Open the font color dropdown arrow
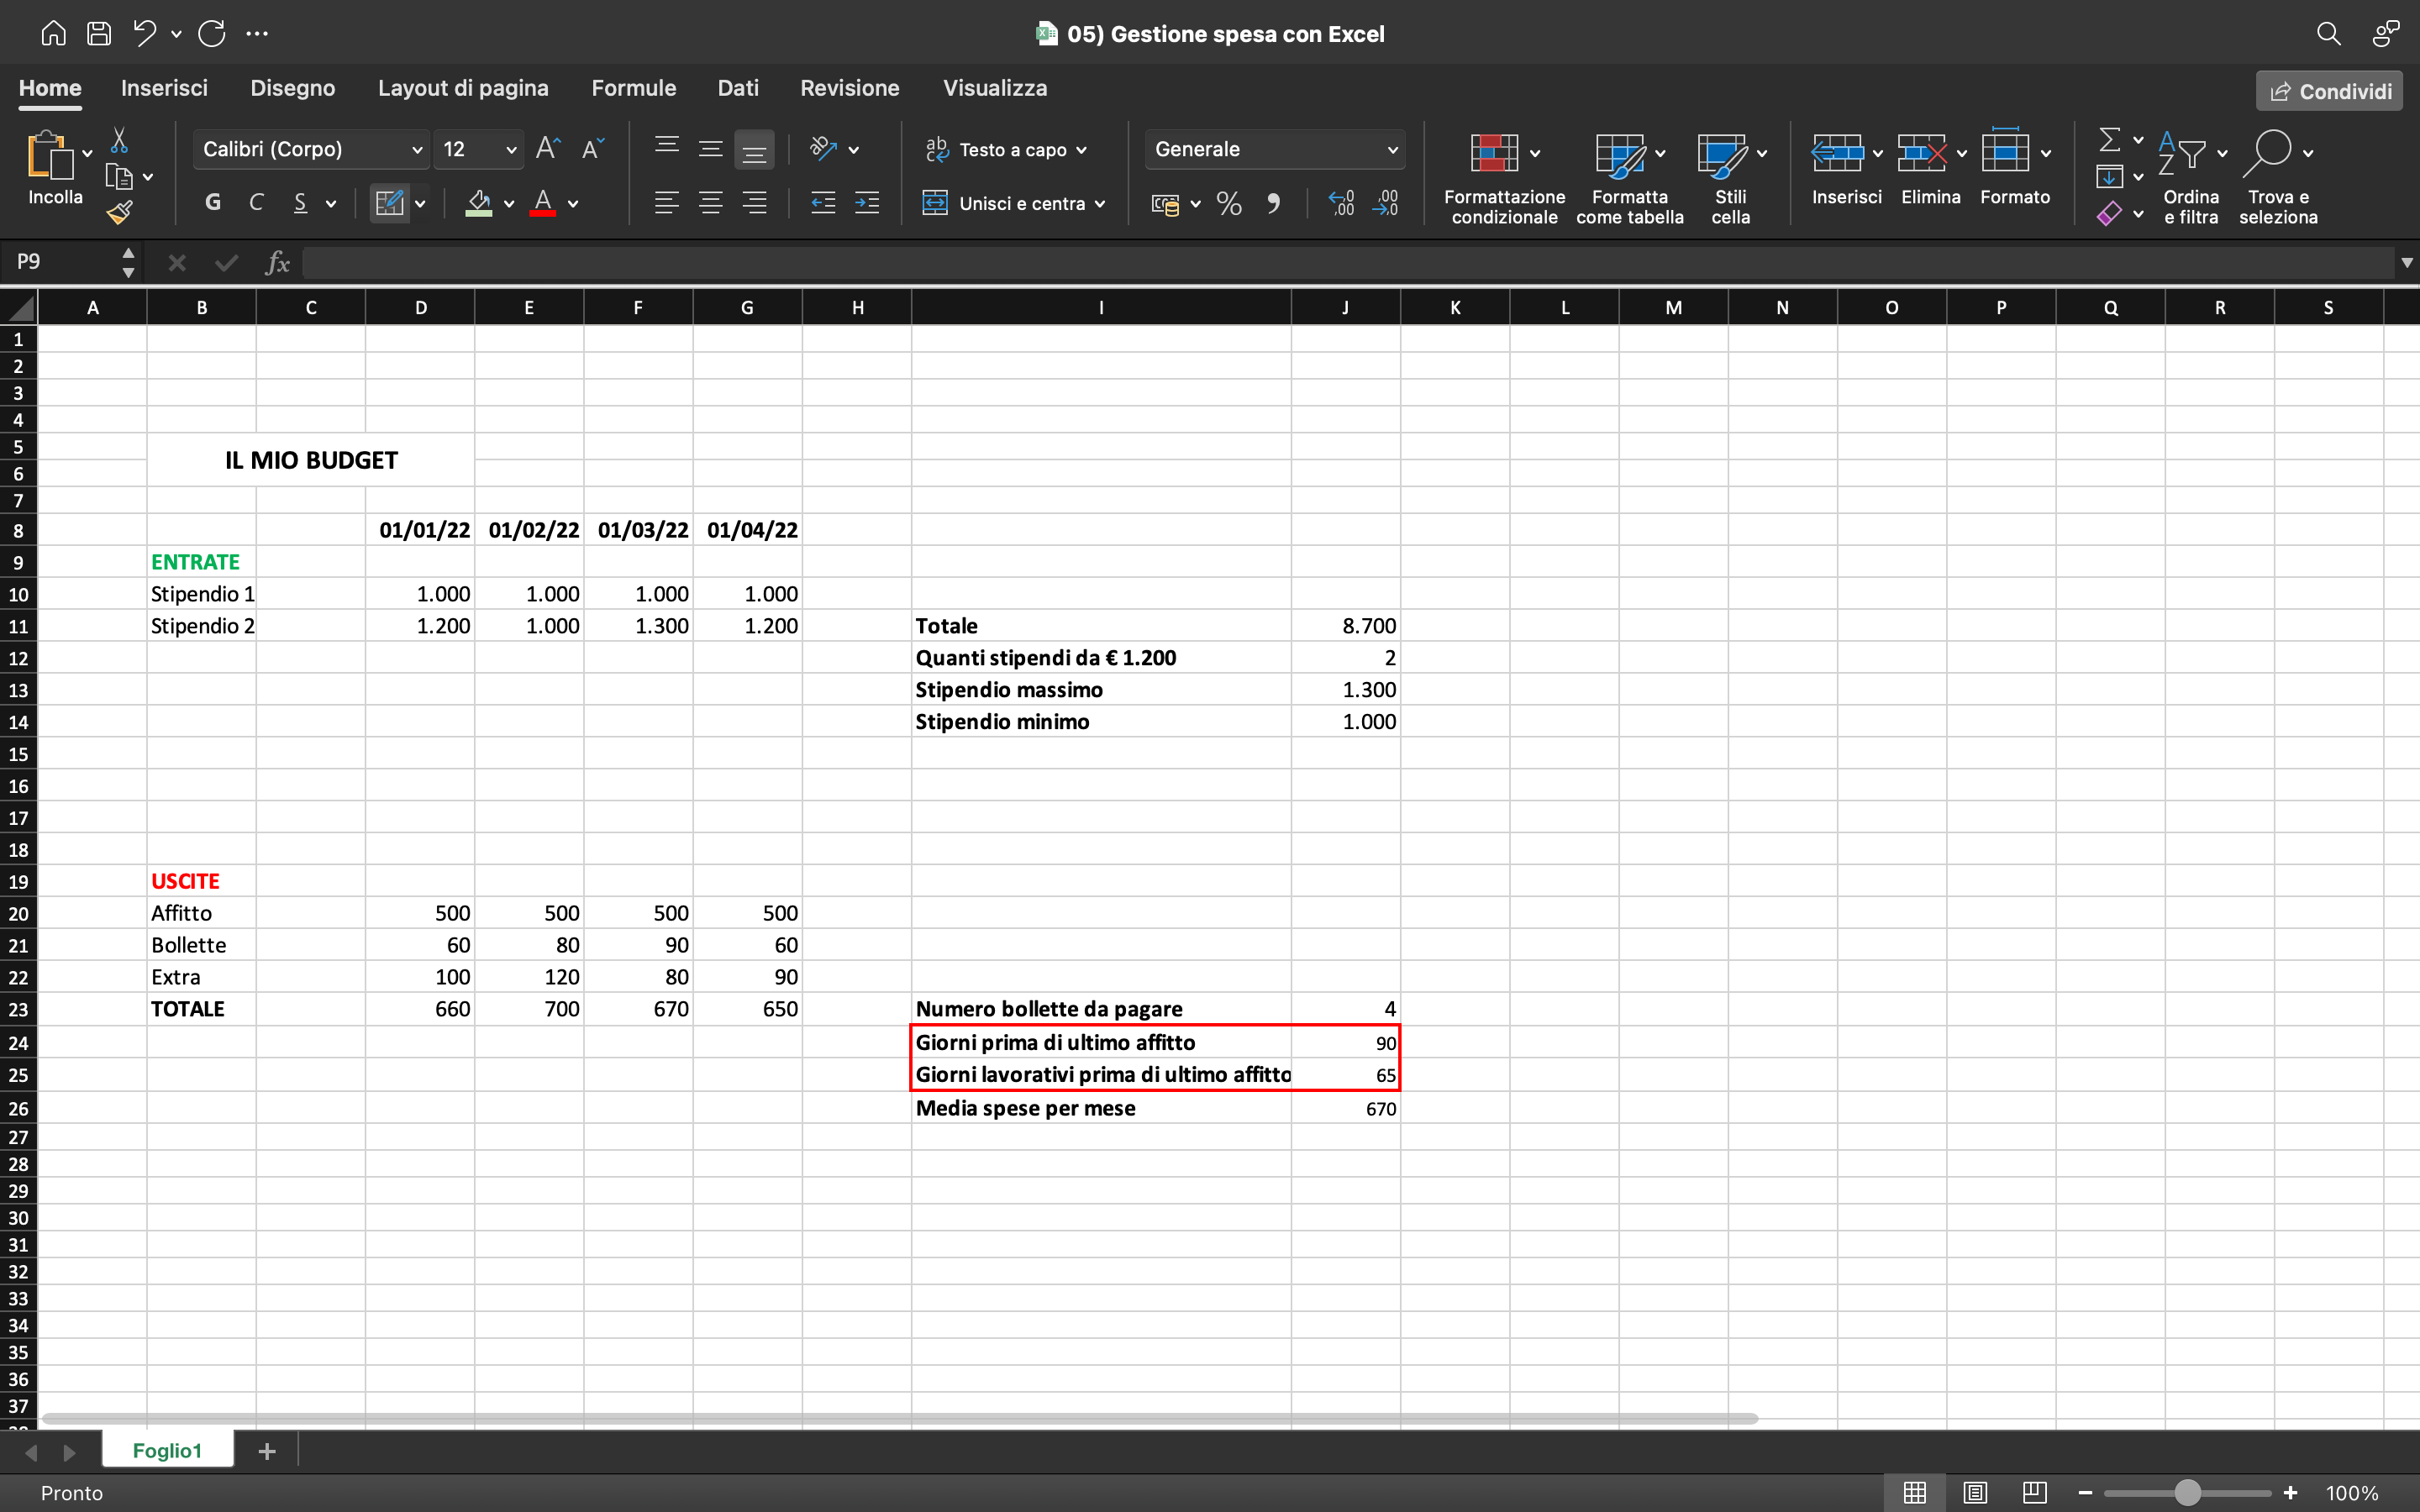 tap(572, 203)
